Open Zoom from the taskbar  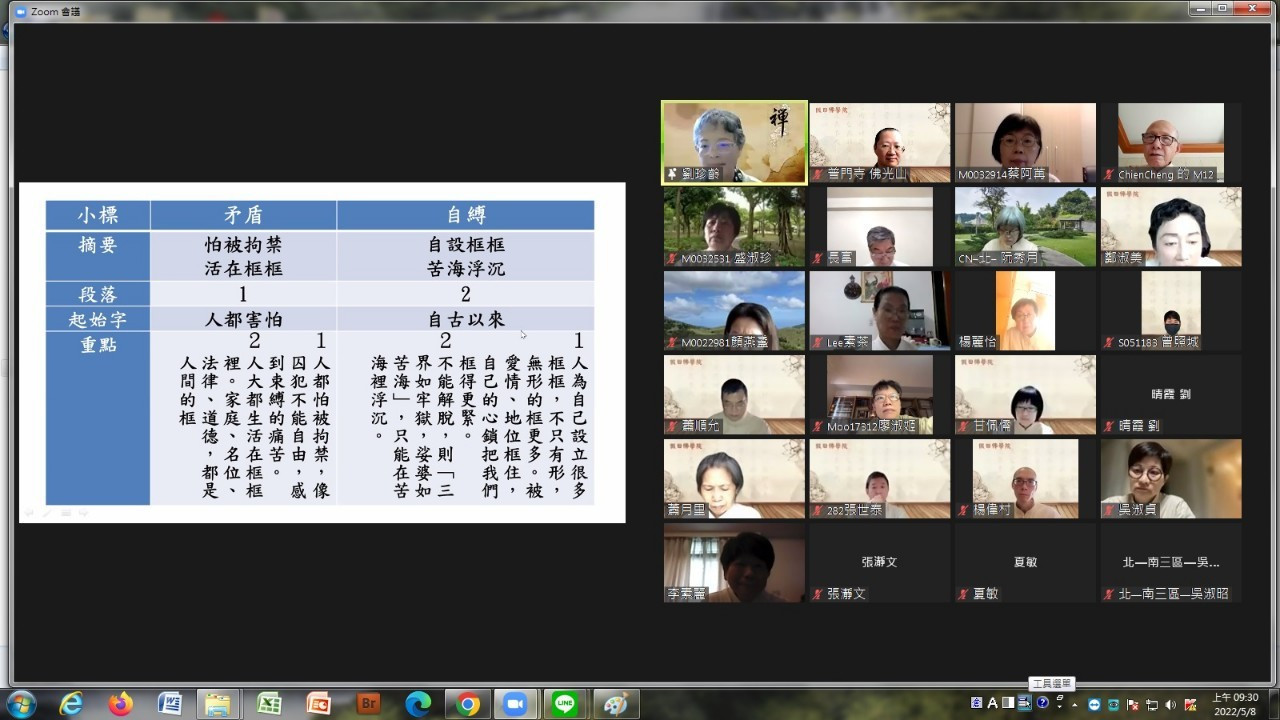(x=515, y=704)
